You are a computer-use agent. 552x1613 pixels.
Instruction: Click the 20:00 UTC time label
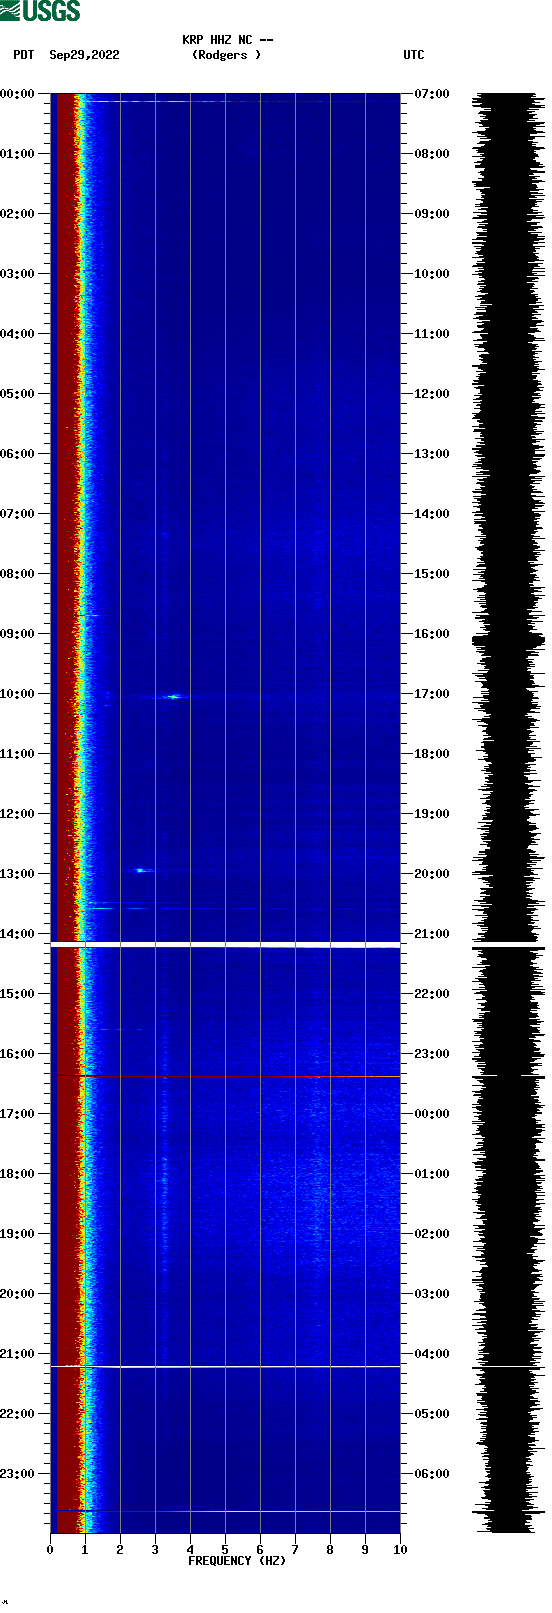click(432, 873)
